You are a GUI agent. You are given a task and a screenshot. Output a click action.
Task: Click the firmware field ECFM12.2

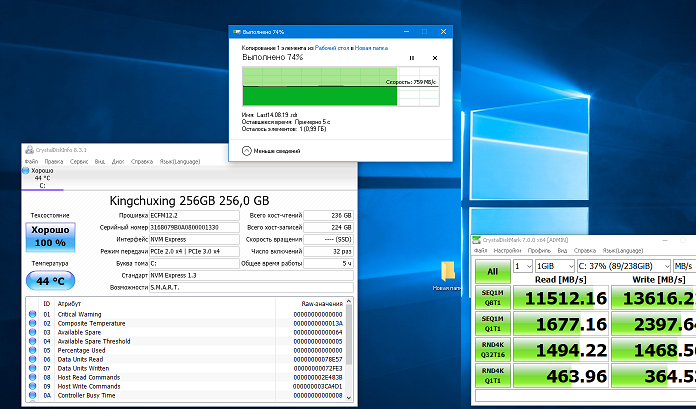pos(194,215)
